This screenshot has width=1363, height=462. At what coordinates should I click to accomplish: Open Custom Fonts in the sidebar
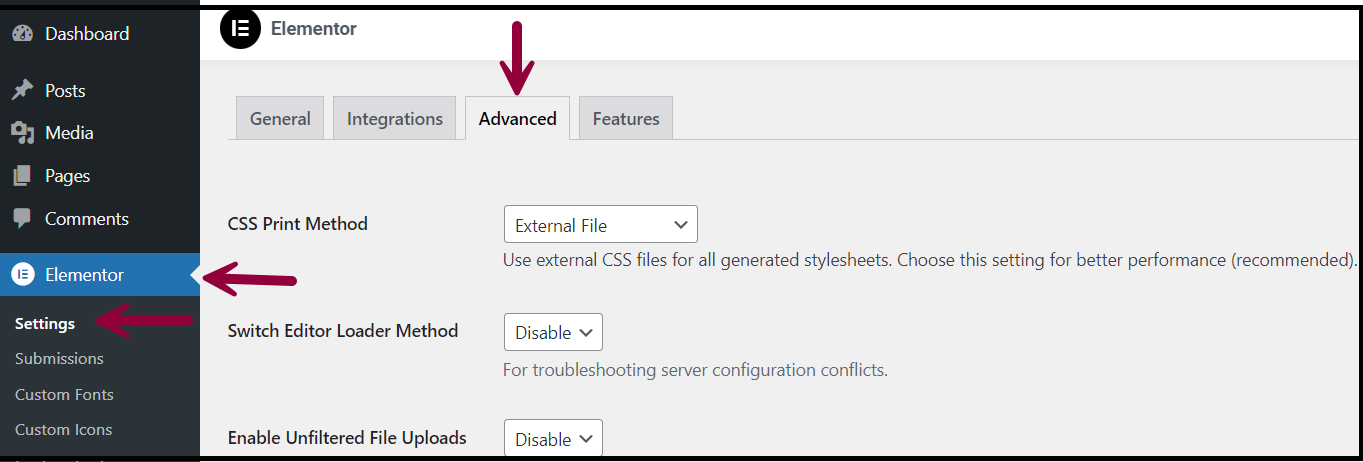(x=64, y=394)
